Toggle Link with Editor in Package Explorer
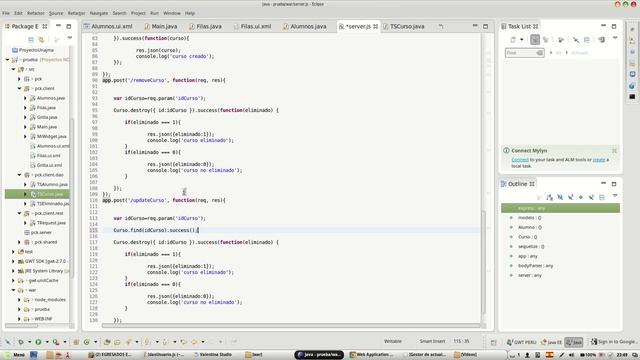The image size is (640, 360). tap(41, 40)
